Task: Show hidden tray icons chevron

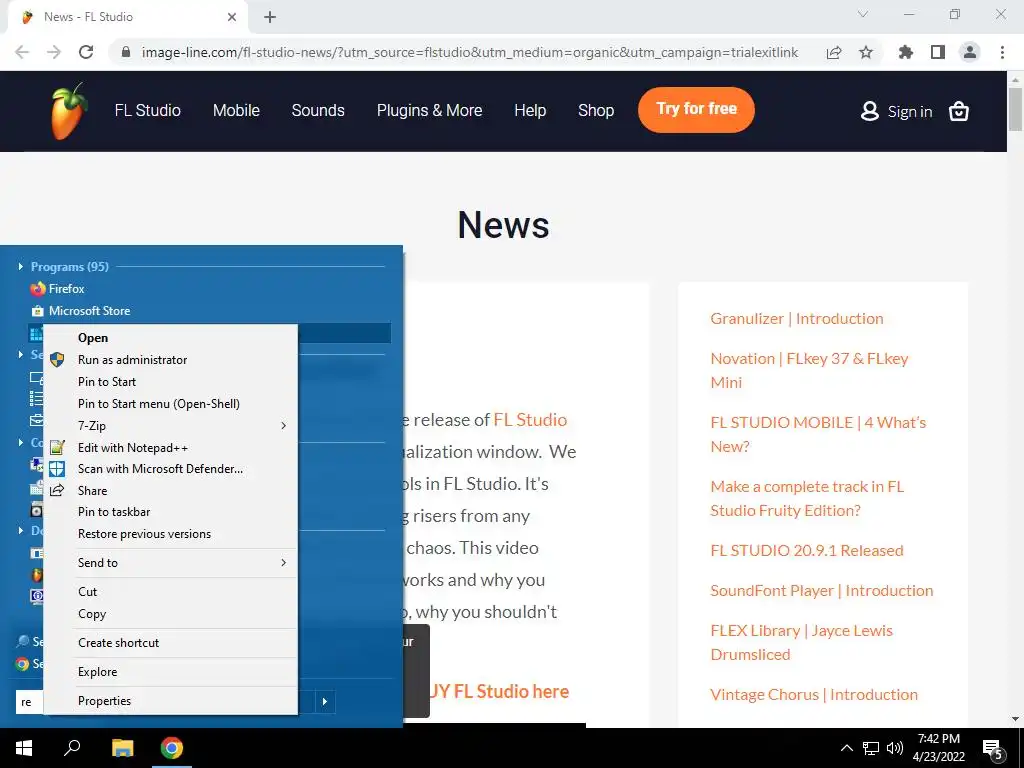Action: pos(846,748)
